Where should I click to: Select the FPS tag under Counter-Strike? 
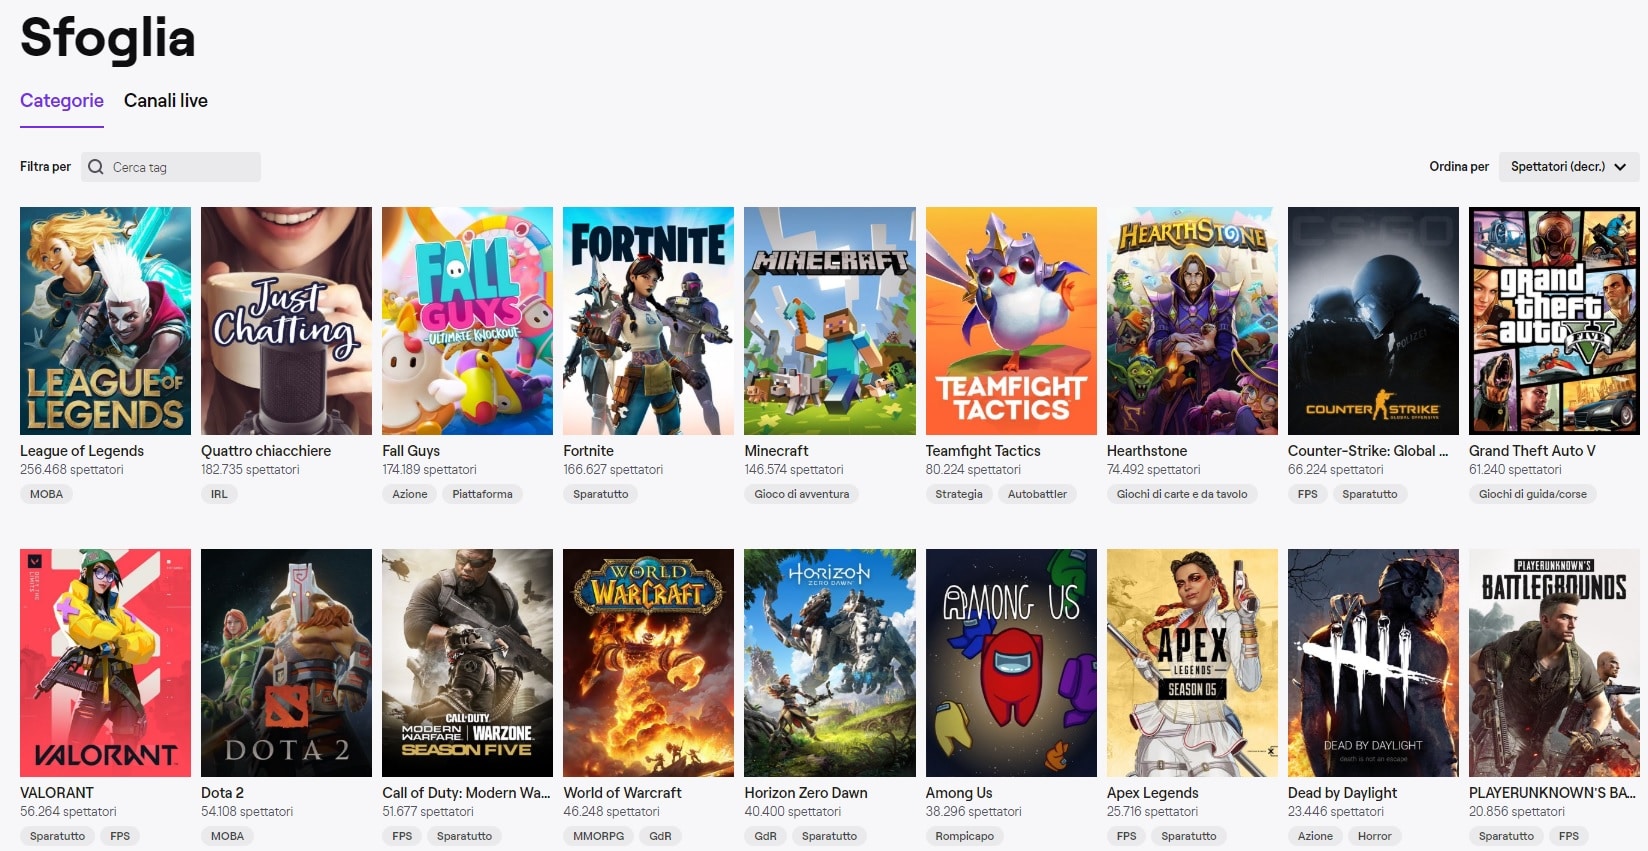1308,494
